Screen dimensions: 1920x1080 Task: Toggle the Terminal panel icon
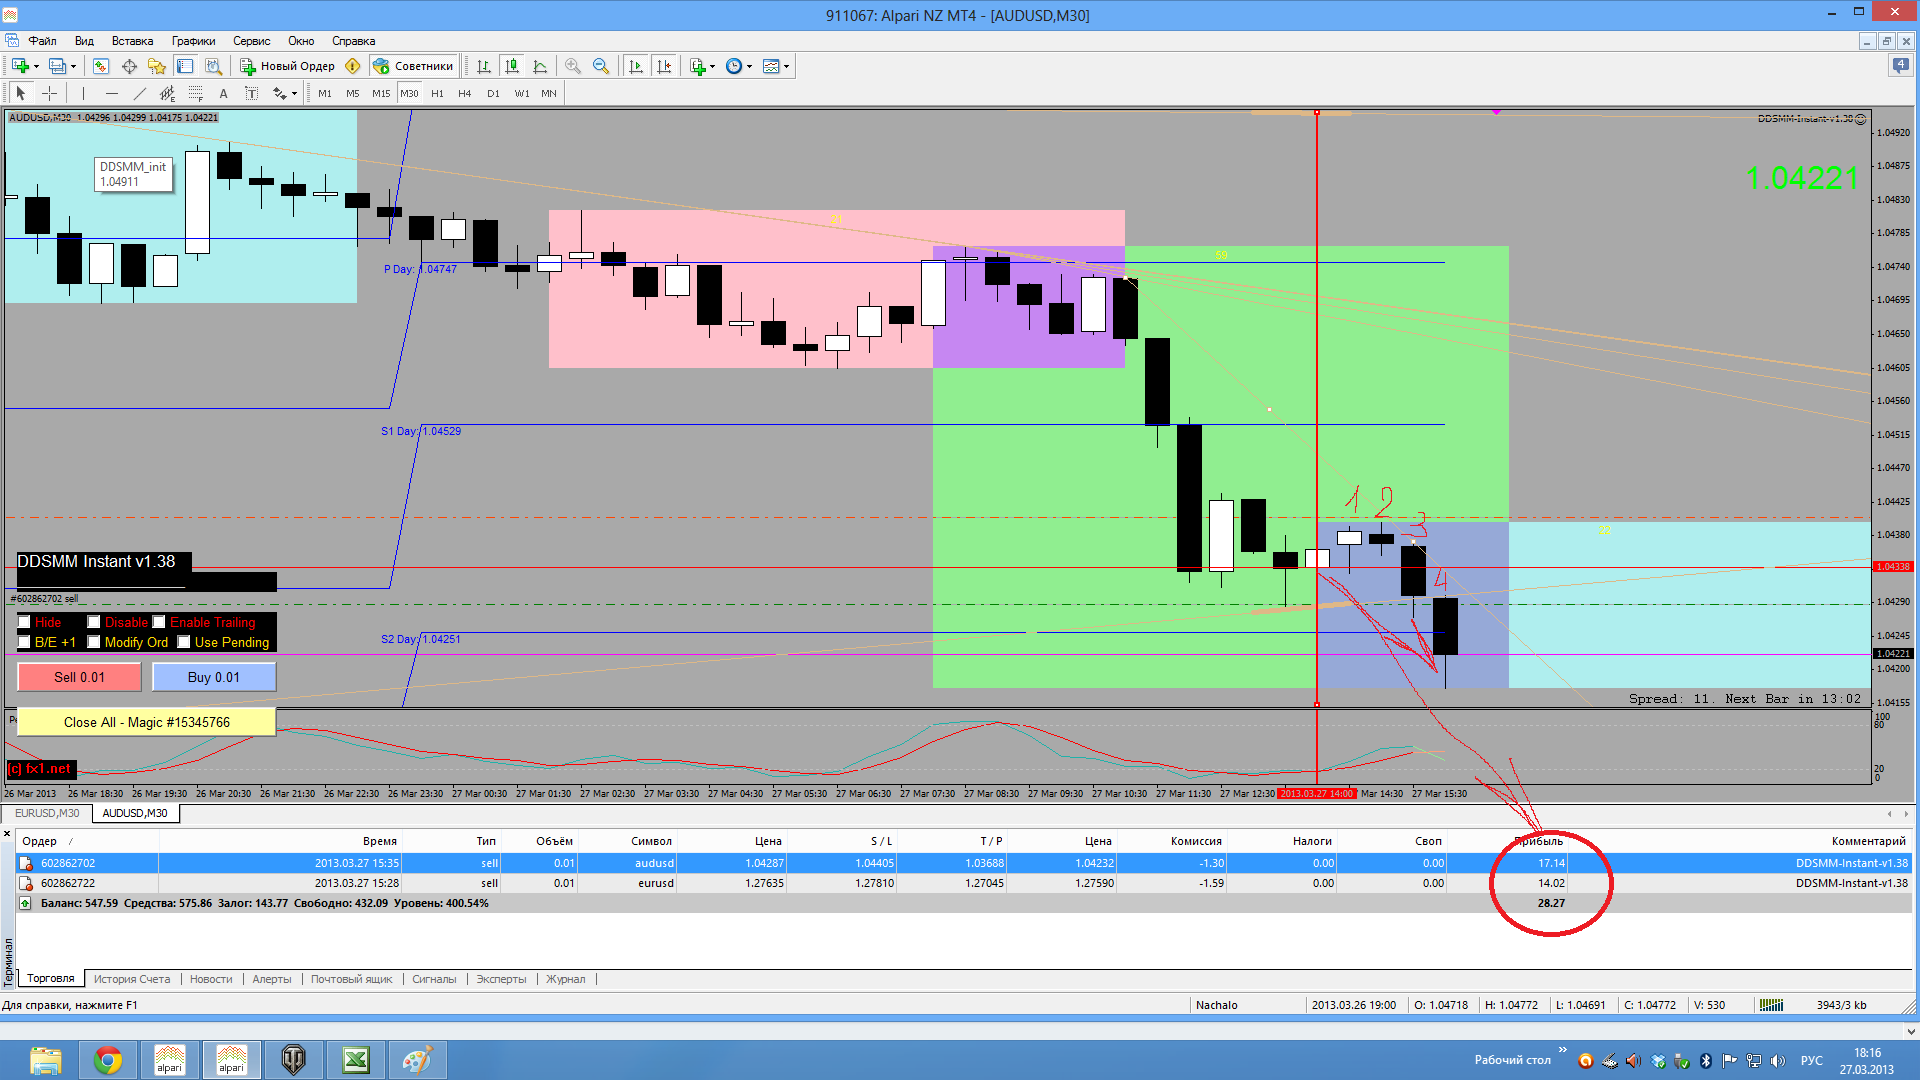click(185, 66)
